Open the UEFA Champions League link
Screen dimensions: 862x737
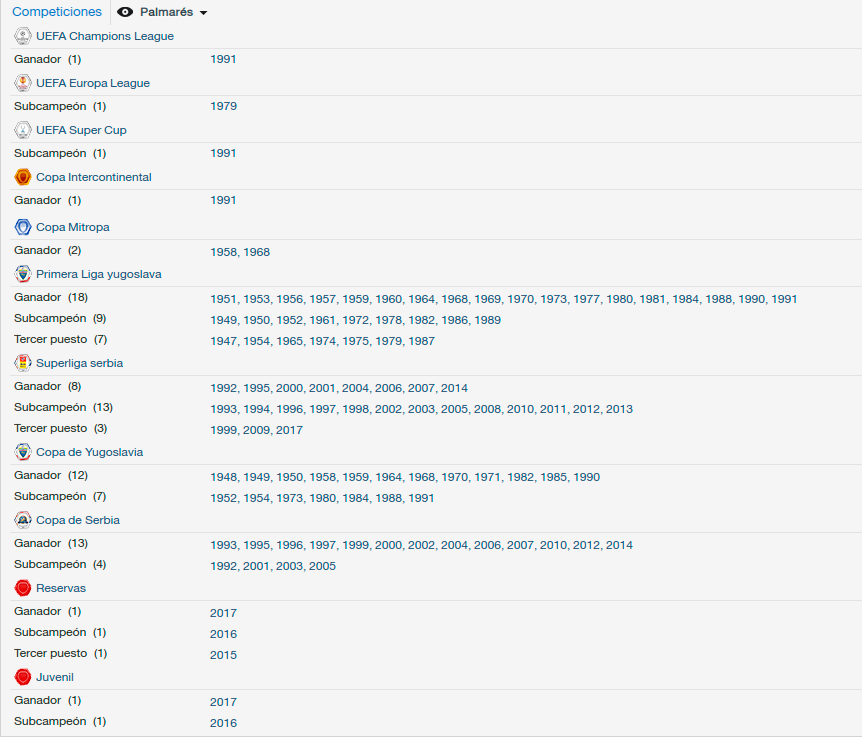coord(105,36)
